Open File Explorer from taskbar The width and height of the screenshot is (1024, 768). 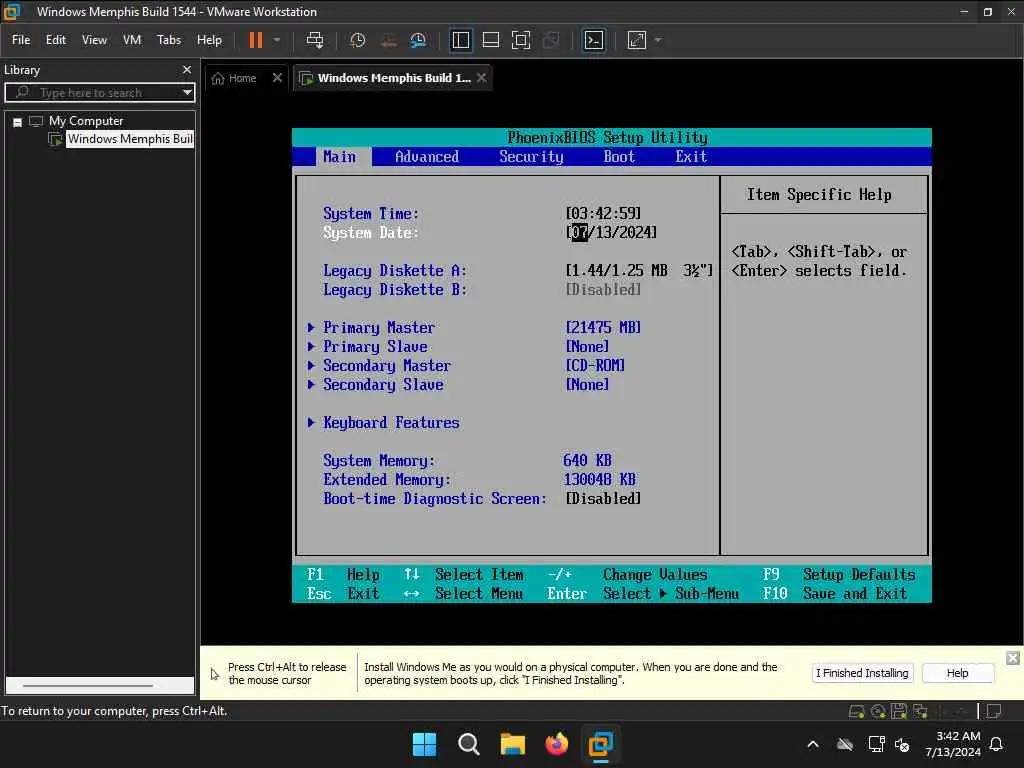coord(513,744)
